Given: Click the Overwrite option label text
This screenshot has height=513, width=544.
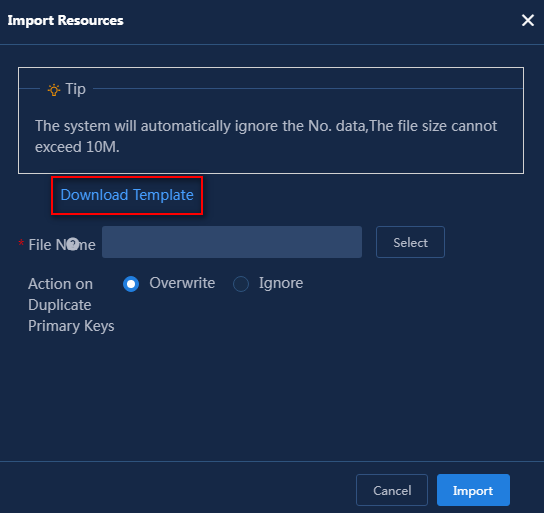Looking at the screenshot, I should pyautogui.click(x=182, y=283).
